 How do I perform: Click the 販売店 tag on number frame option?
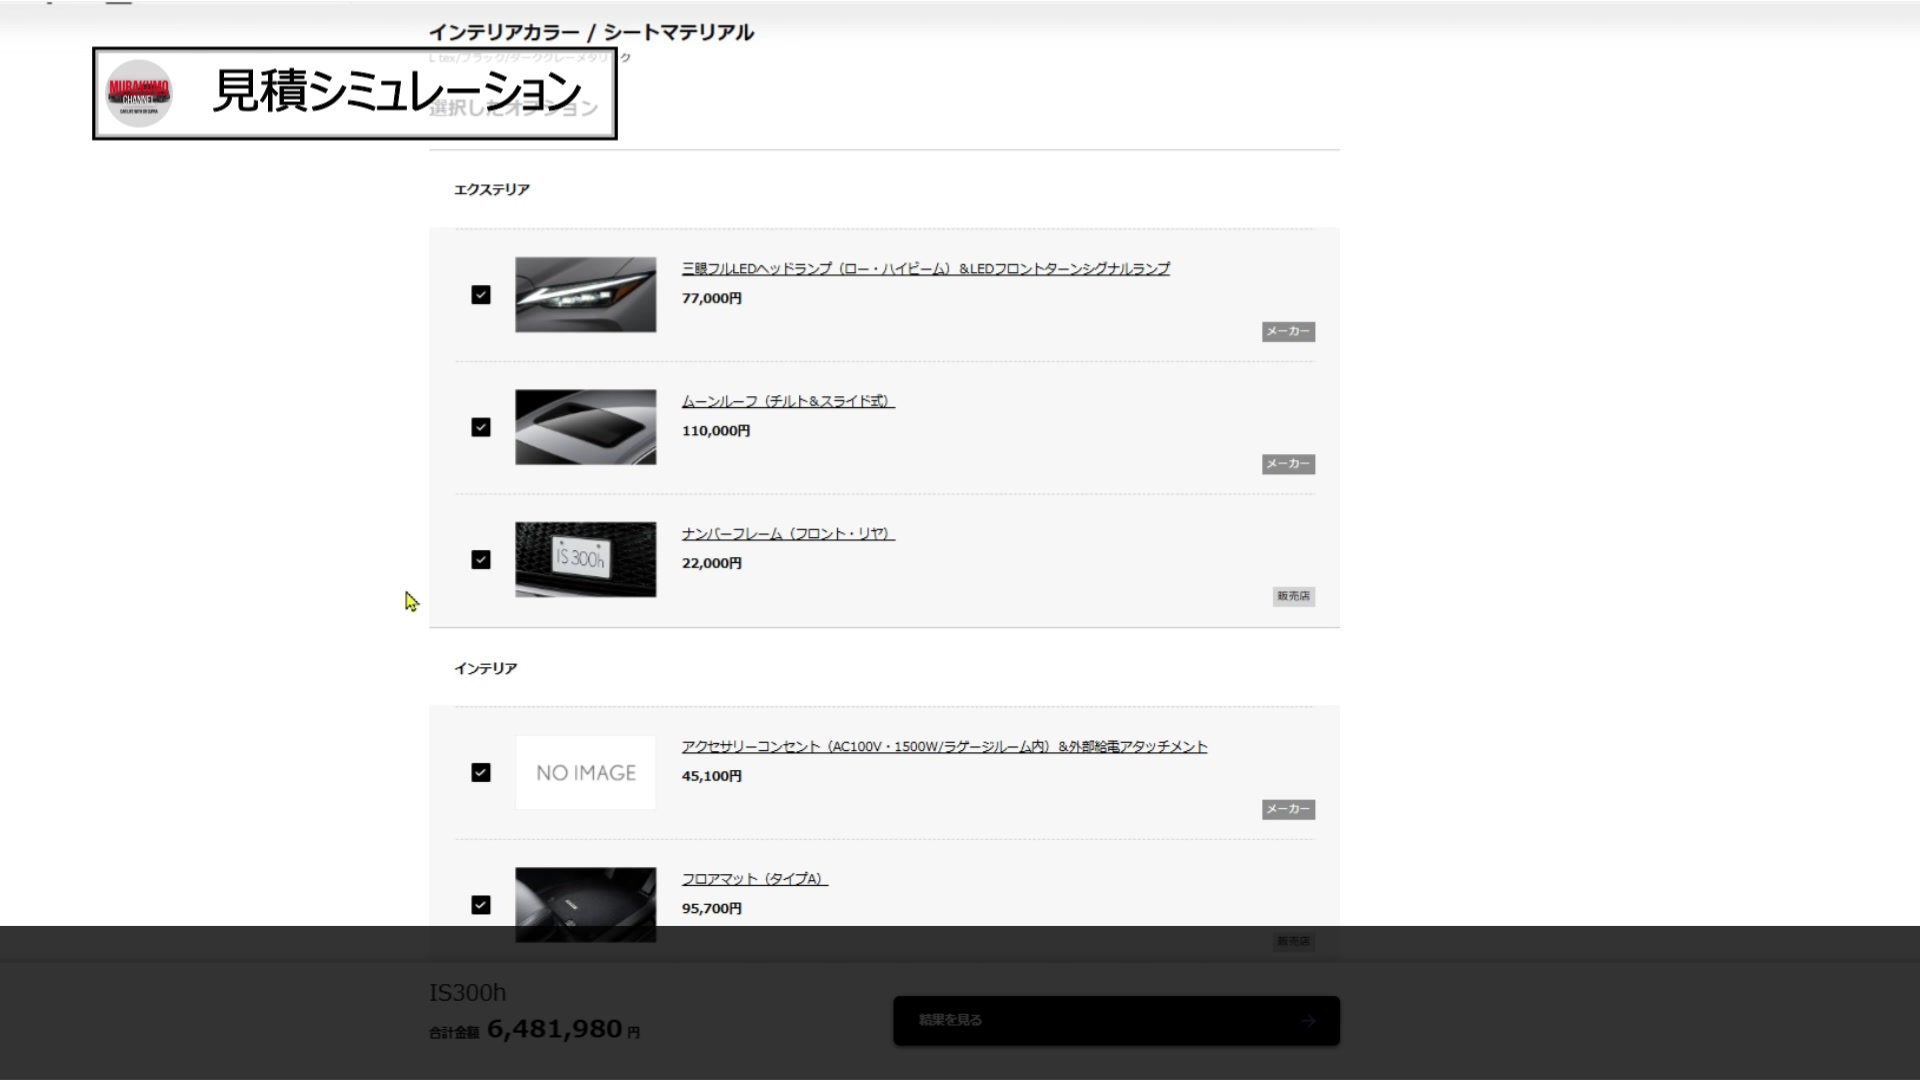point(1294,596)
